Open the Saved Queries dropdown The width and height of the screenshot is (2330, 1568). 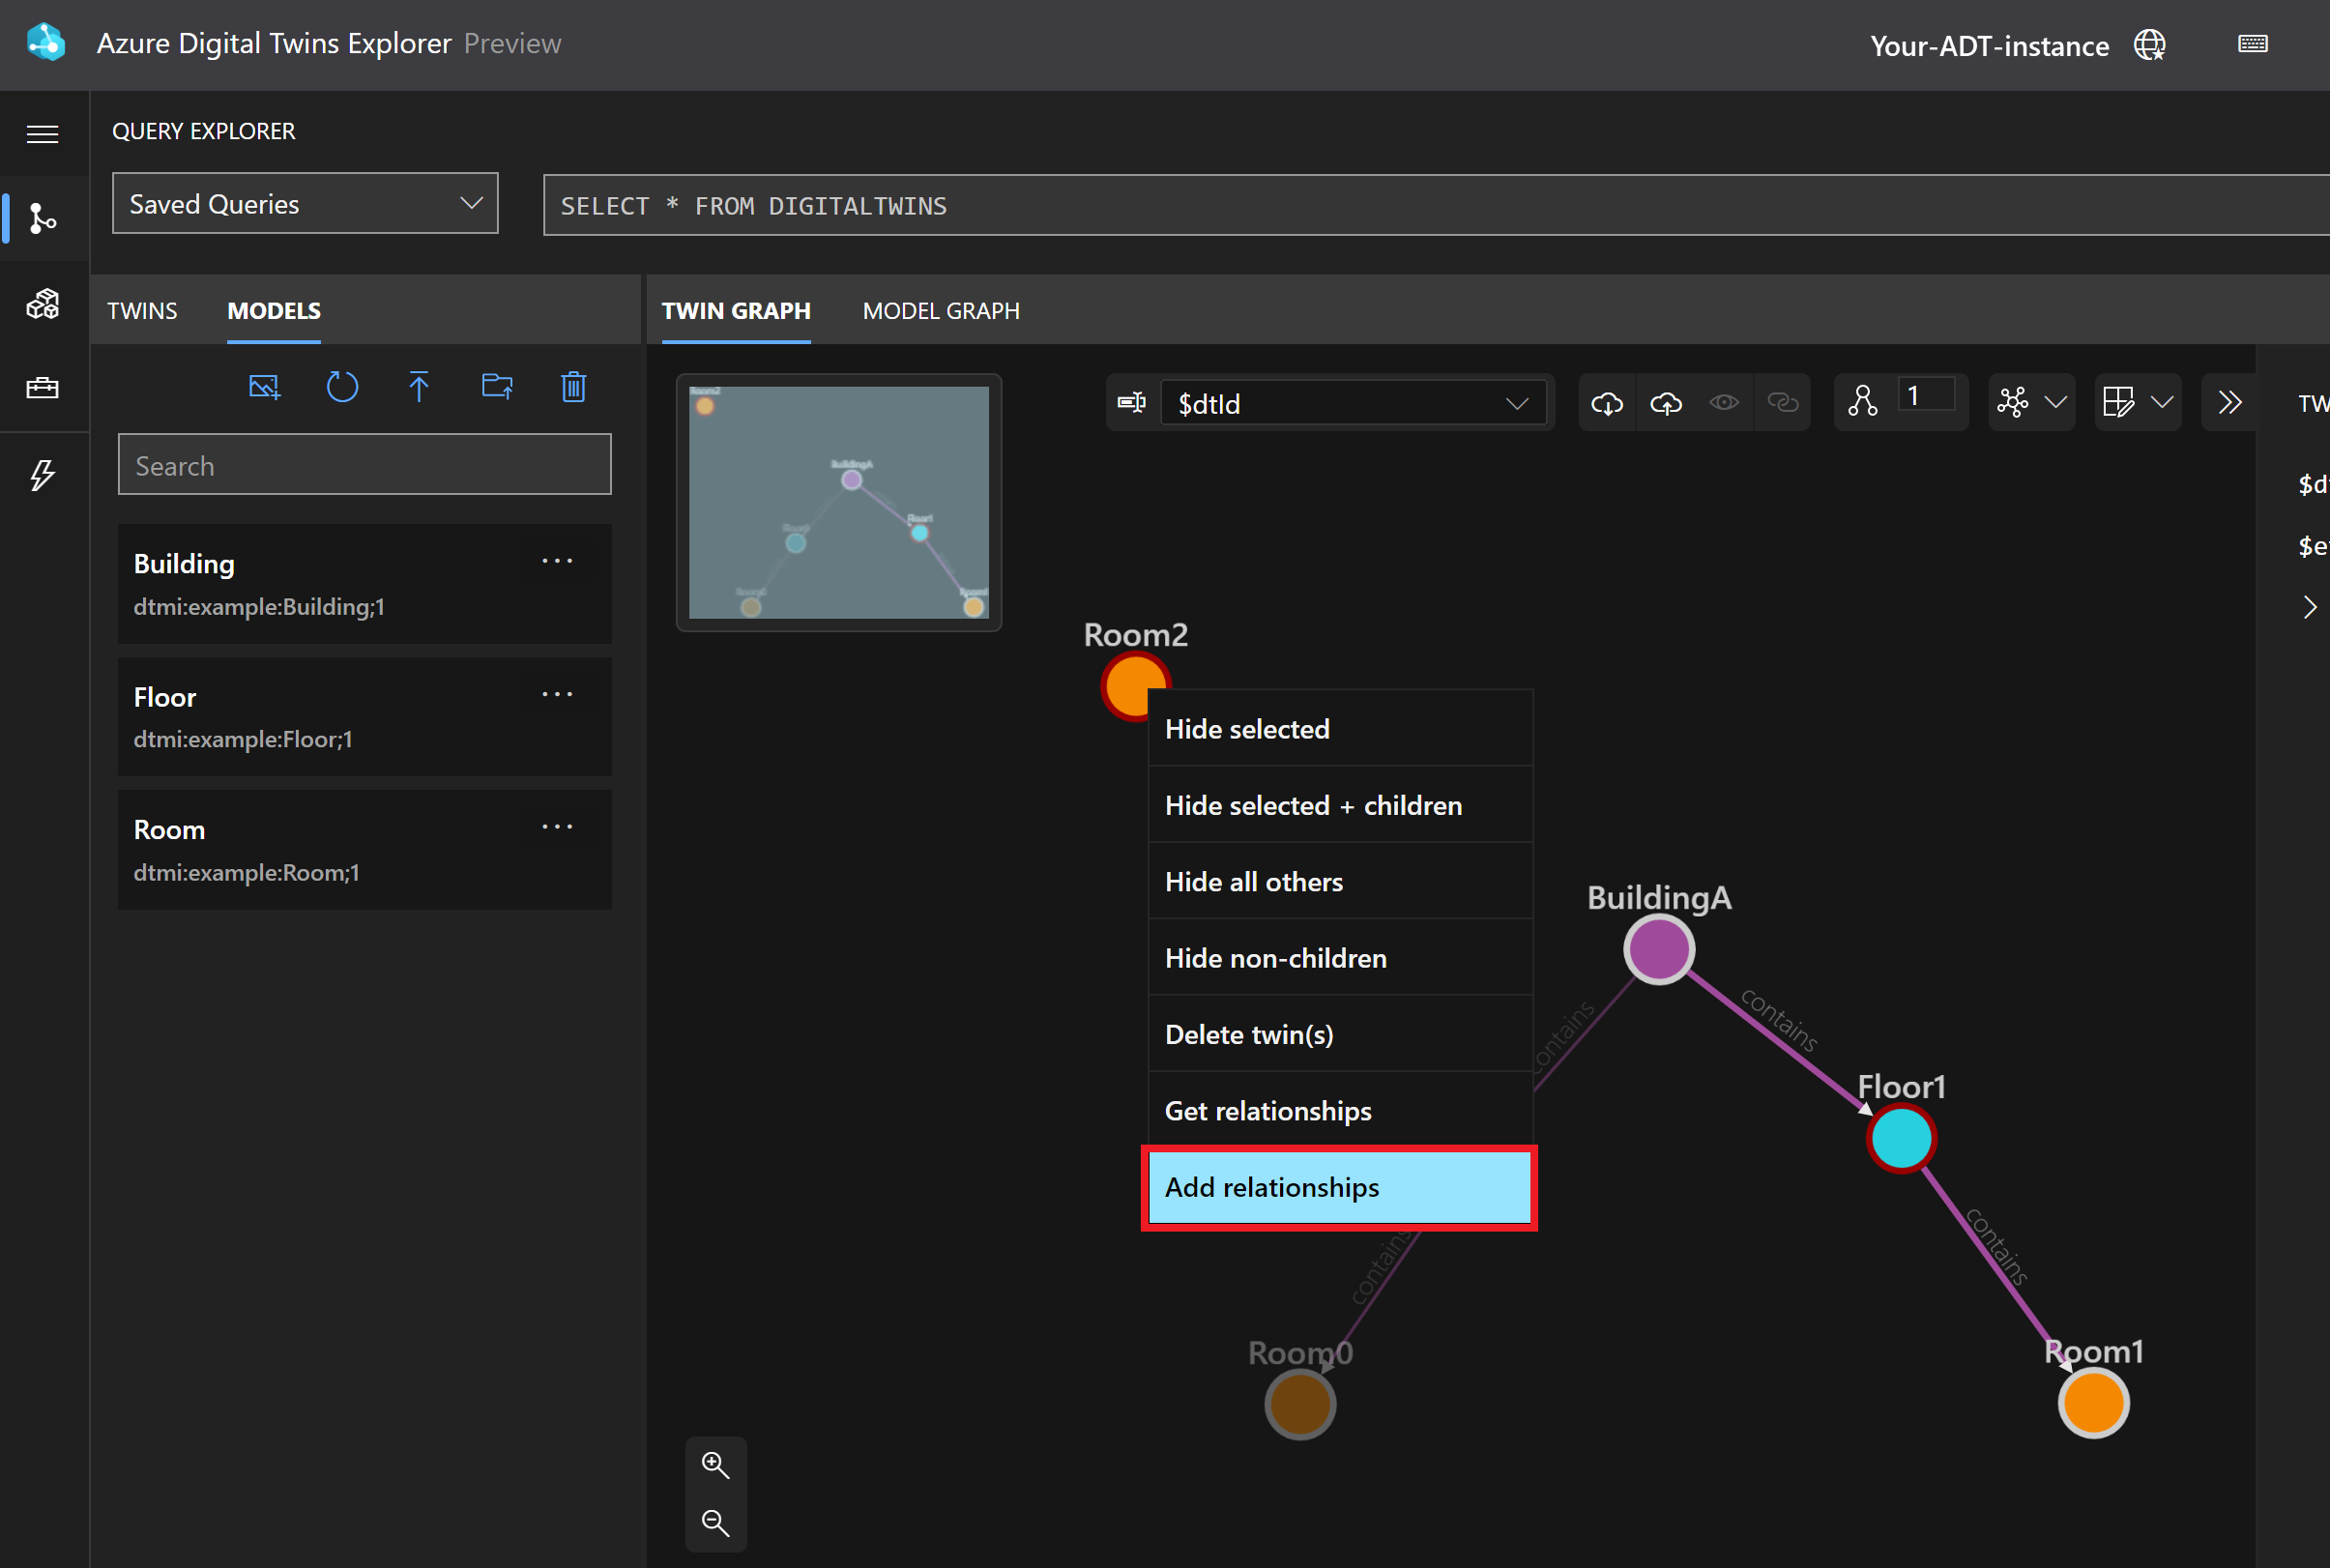pos(304,203)
